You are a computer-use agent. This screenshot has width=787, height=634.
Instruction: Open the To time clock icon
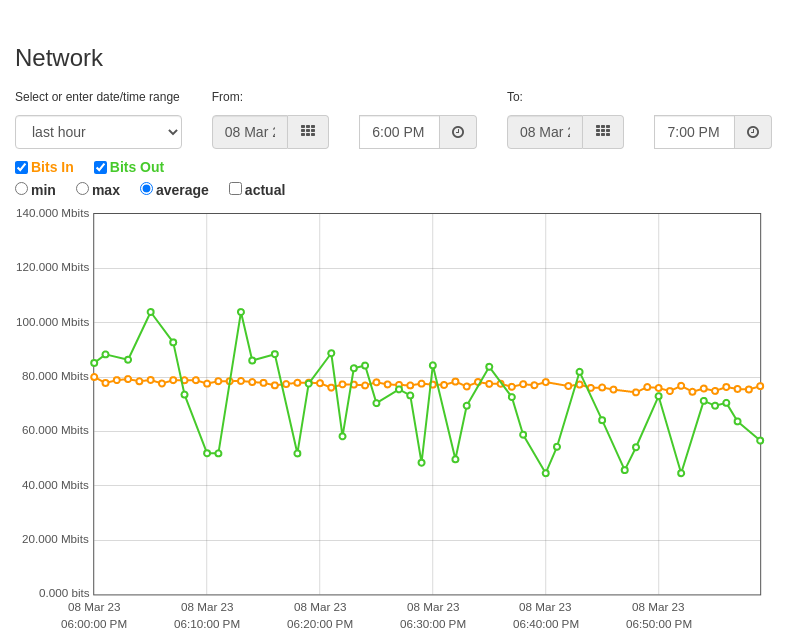point(753,132)
